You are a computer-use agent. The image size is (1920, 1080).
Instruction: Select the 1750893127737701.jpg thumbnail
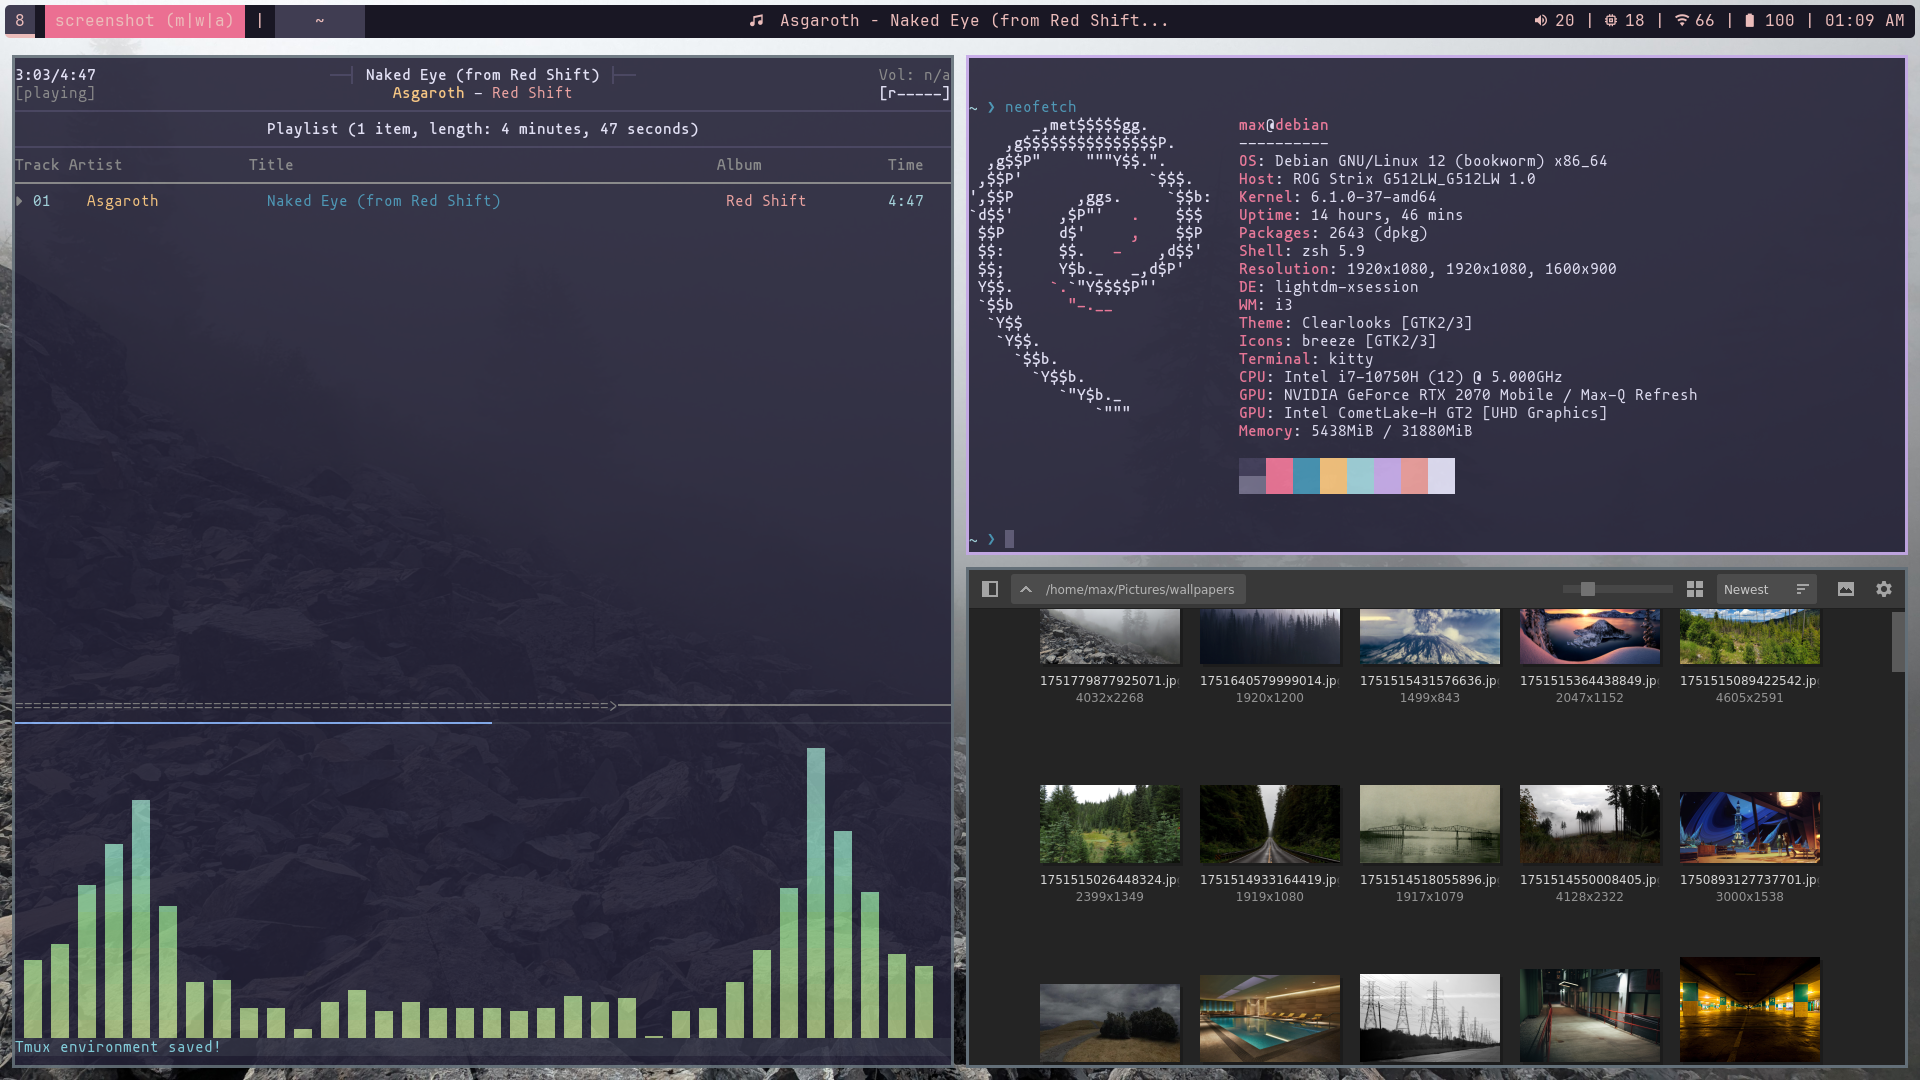1749,828
